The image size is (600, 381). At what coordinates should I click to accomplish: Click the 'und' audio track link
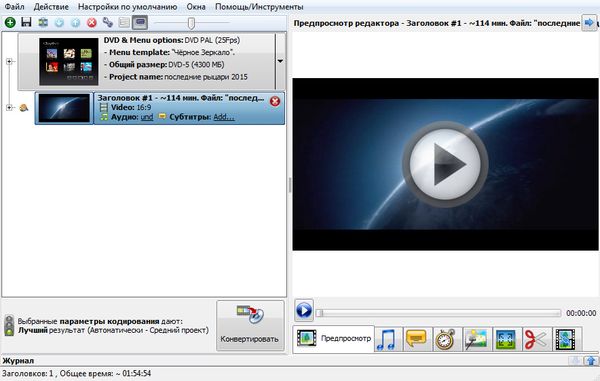(x=147, y=117)
